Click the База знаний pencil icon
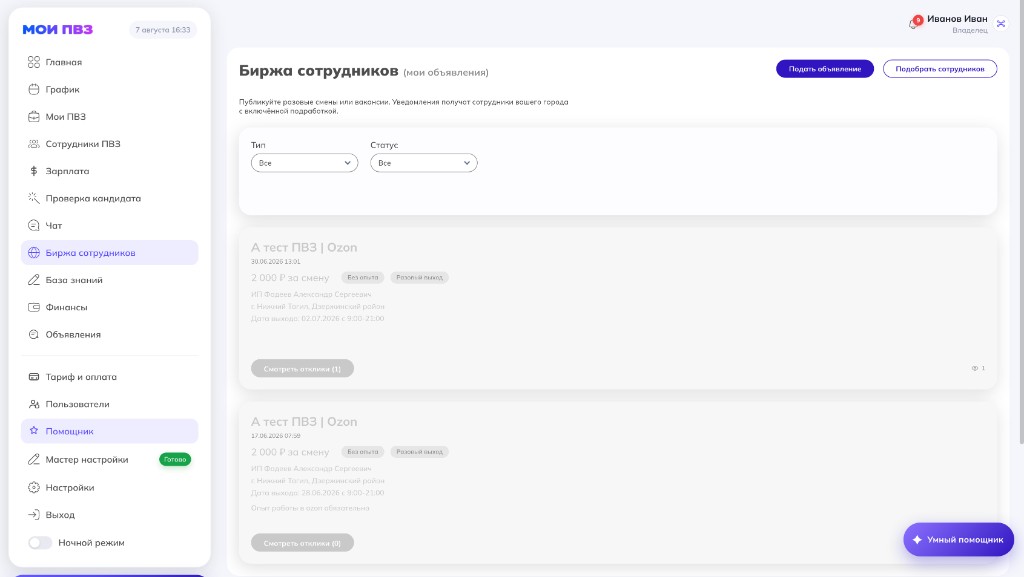Screen dimensions: 1024x577 point(34,280)
